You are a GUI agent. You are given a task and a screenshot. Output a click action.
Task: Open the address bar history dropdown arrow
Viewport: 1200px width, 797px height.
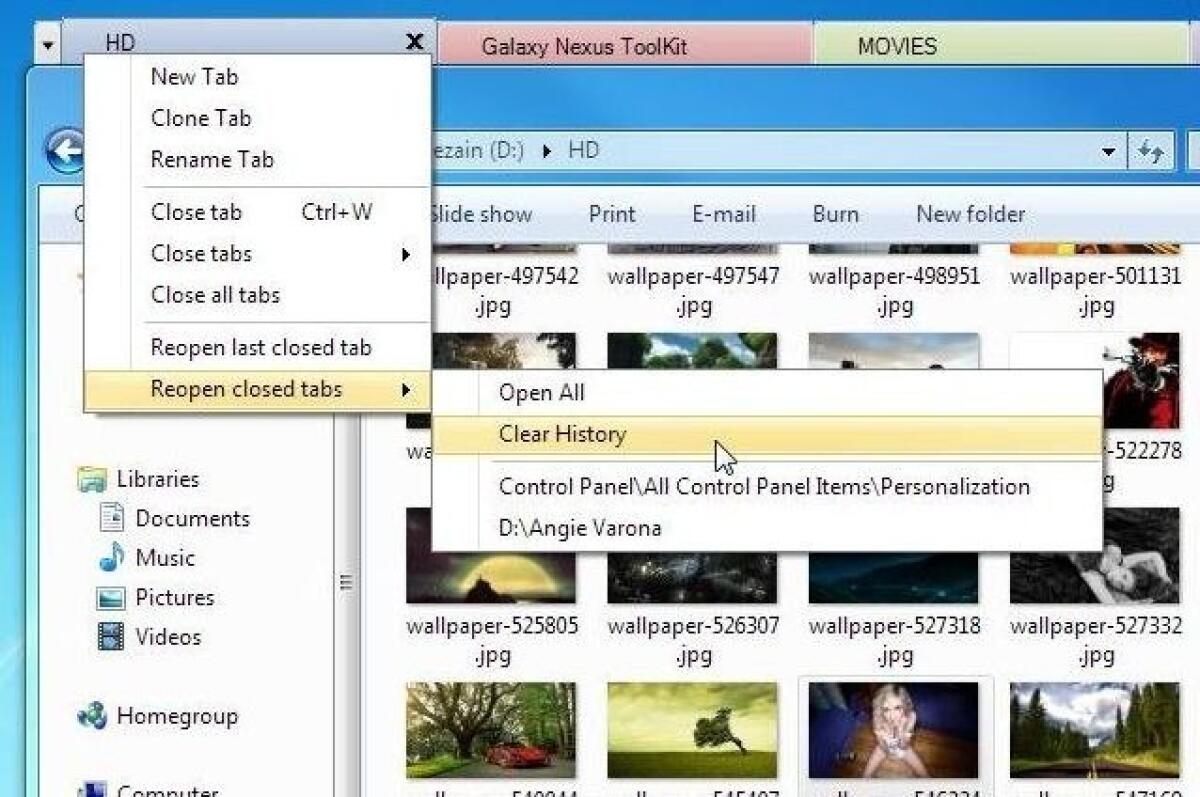(x=1108, y=150)
